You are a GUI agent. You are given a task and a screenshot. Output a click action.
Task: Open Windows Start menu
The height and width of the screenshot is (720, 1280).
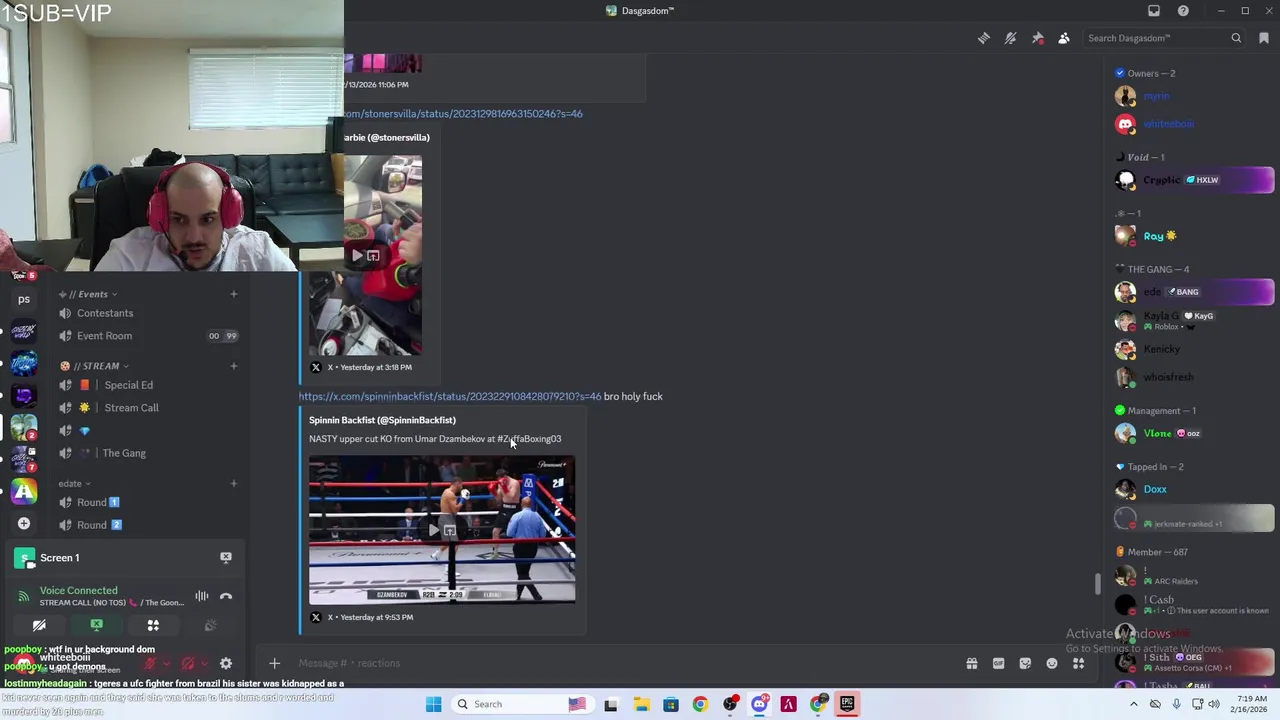click(x=433, y=704)
